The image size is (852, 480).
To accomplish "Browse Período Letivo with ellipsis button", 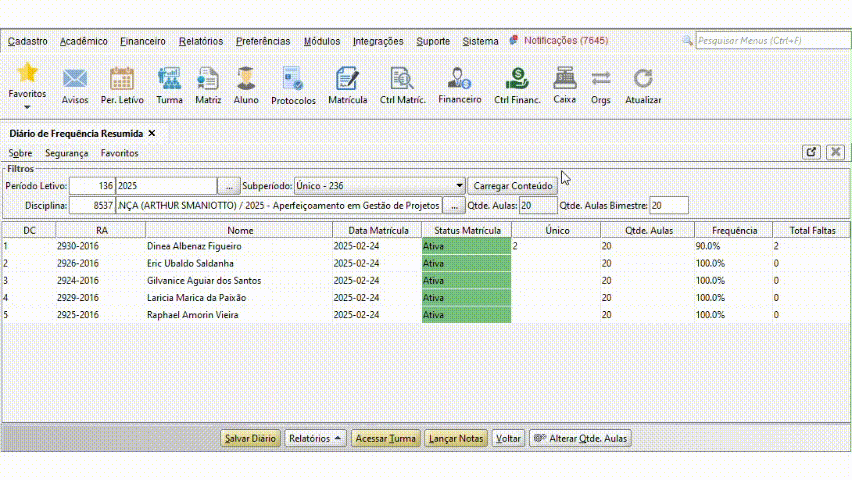I will point(229,186).
